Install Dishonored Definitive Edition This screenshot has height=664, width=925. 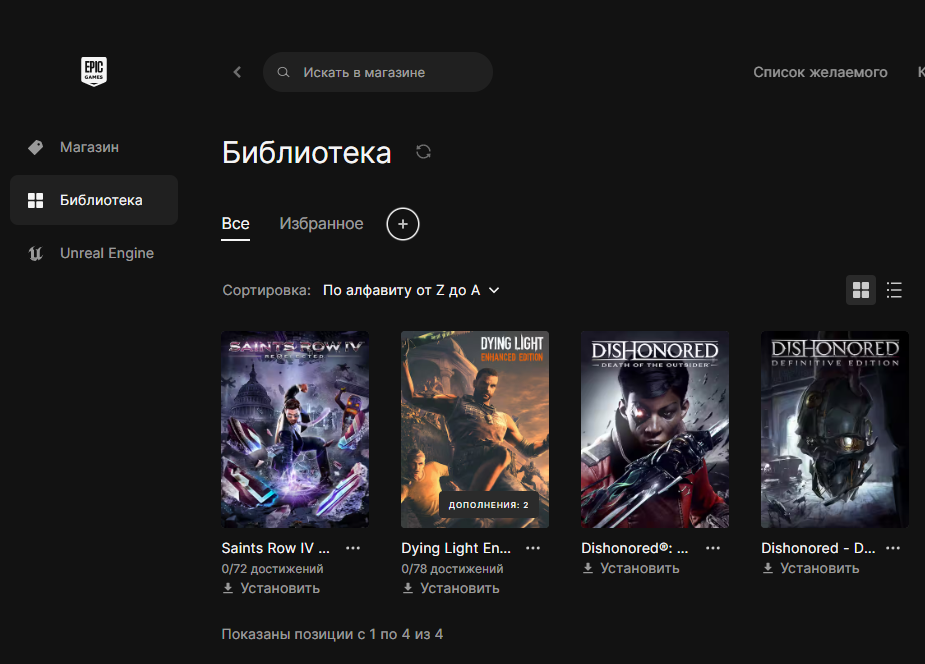[x=811, y=568]
